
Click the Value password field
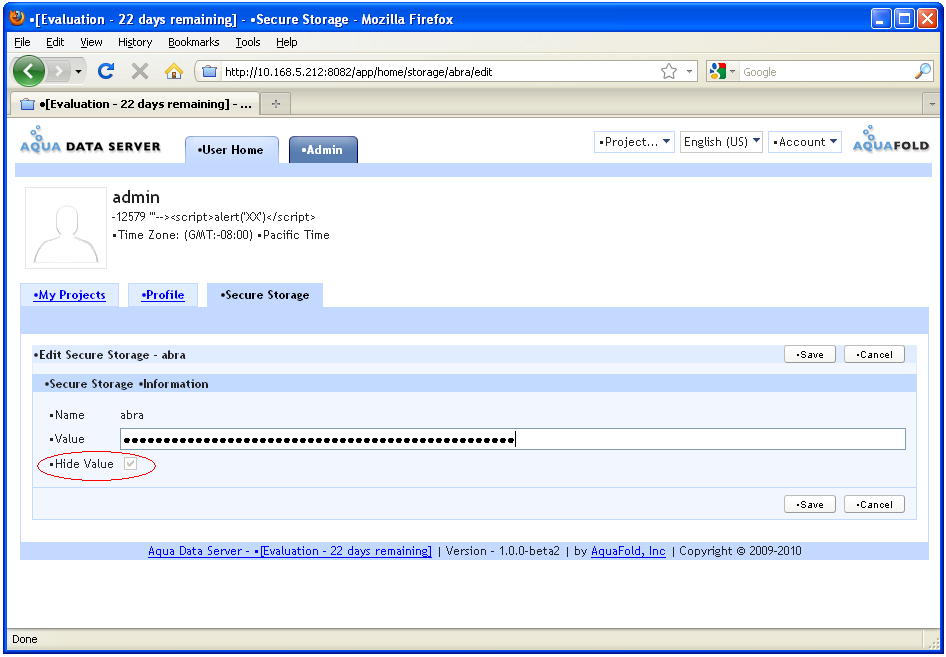pos(513,439)
